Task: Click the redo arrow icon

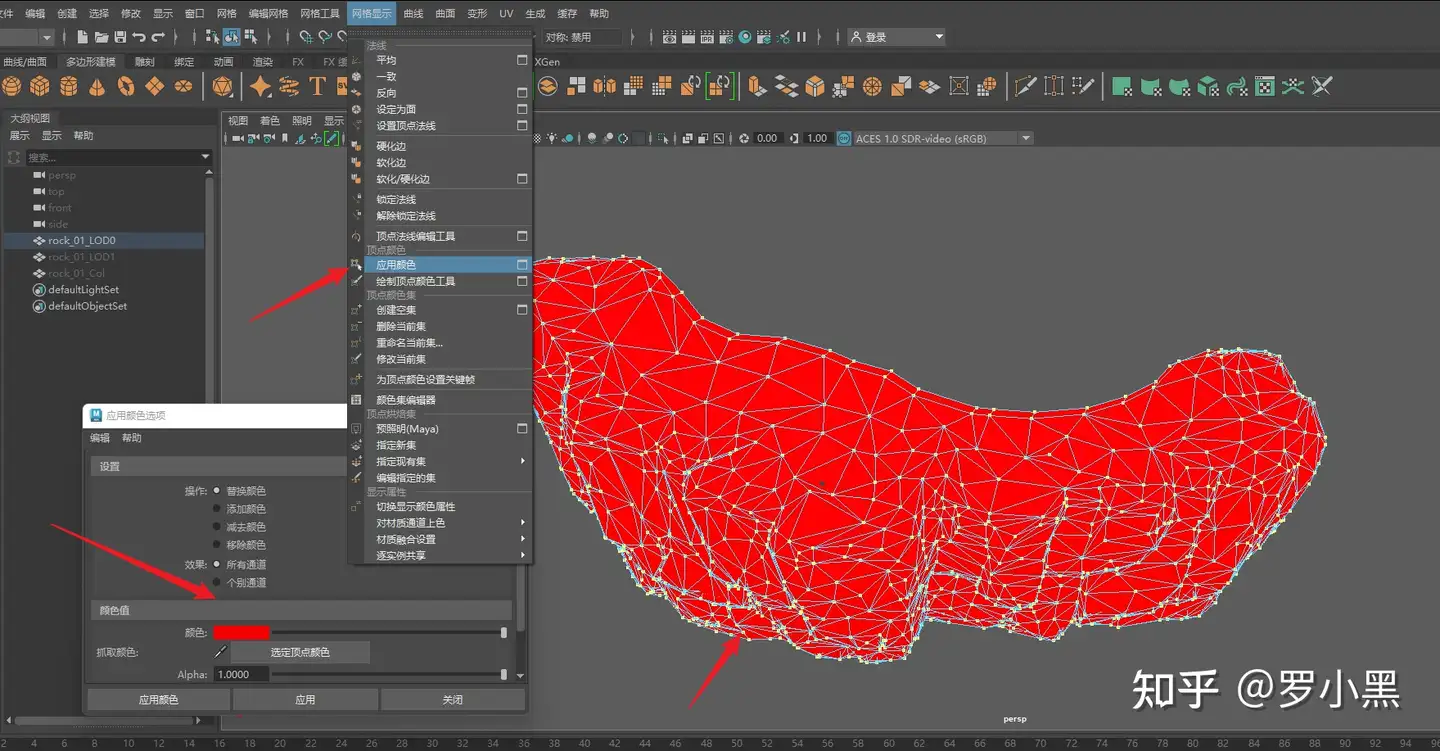Action: [x=158, y=37]
